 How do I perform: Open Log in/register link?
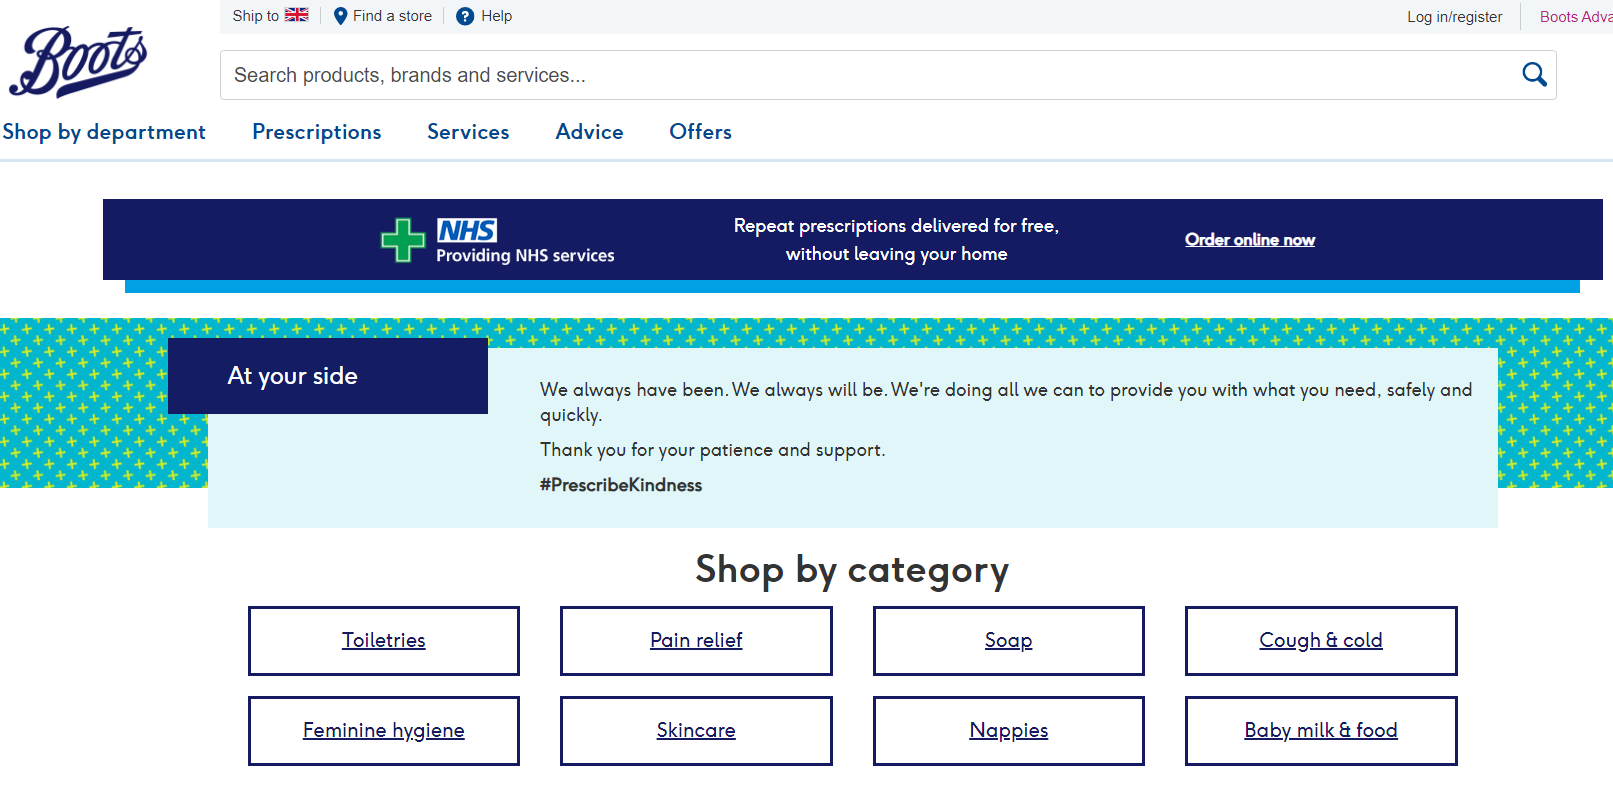(x=1454, y=17)
